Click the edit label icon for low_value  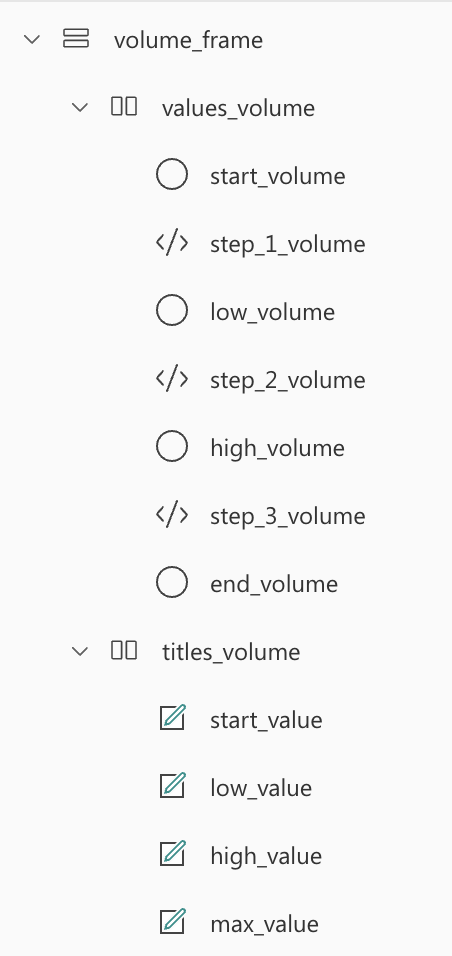(173, 785)
